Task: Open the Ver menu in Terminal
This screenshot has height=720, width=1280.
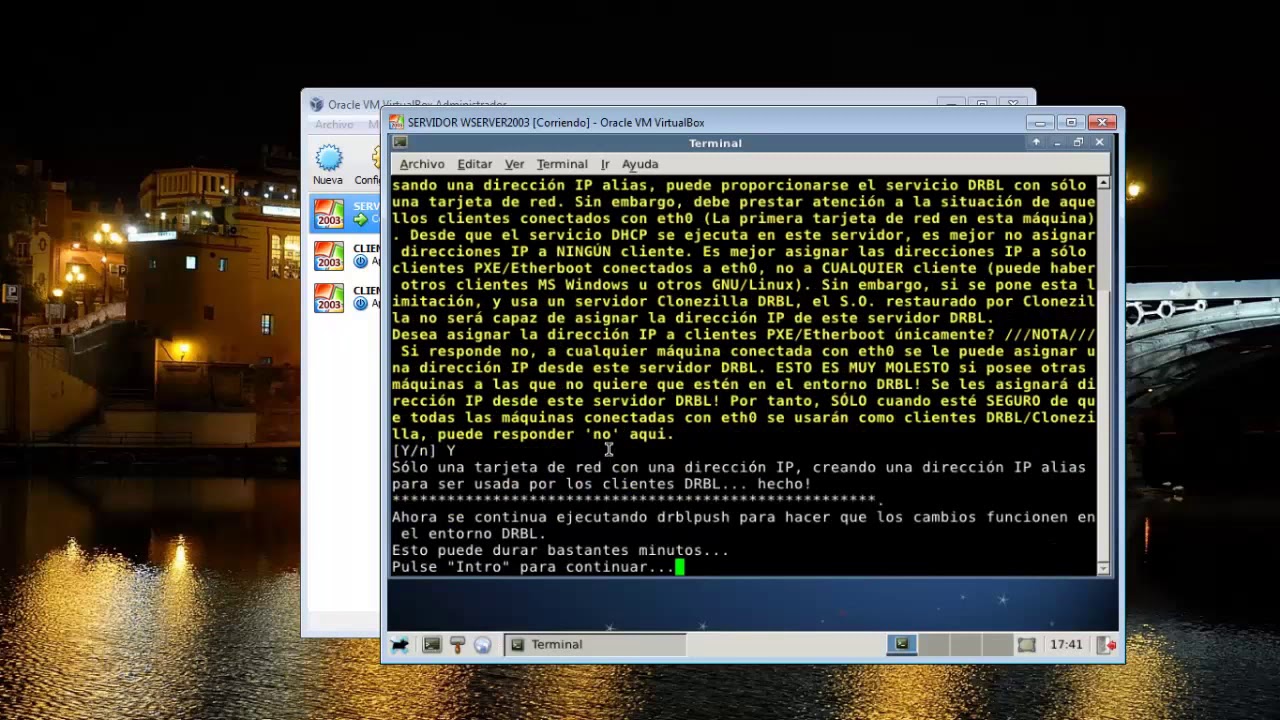Action: point(514,164)
